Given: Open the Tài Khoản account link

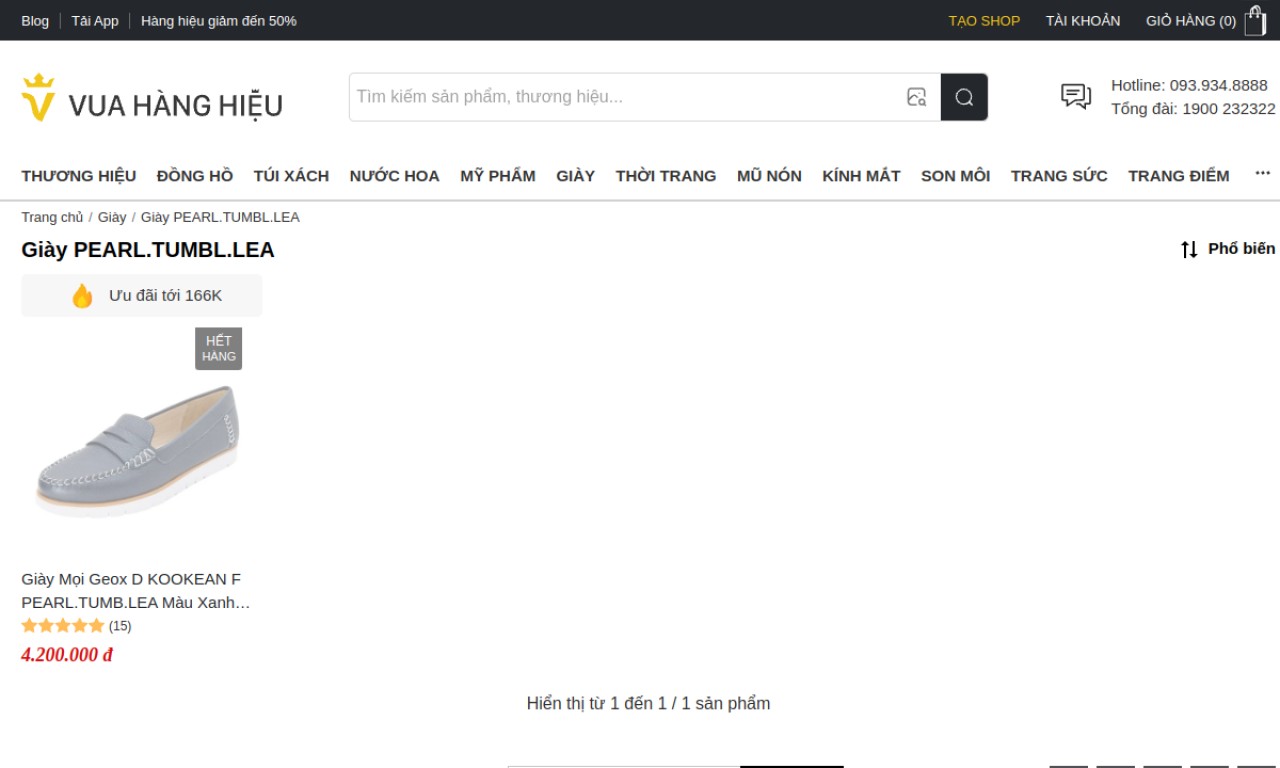Looking at the screenshot, I should 1083,20.
